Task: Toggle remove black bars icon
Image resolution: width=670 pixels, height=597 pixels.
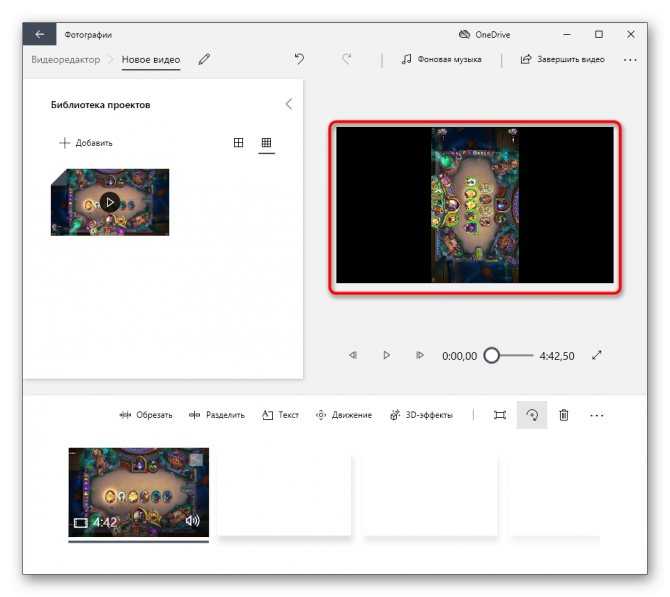Action: pos(500,415)
